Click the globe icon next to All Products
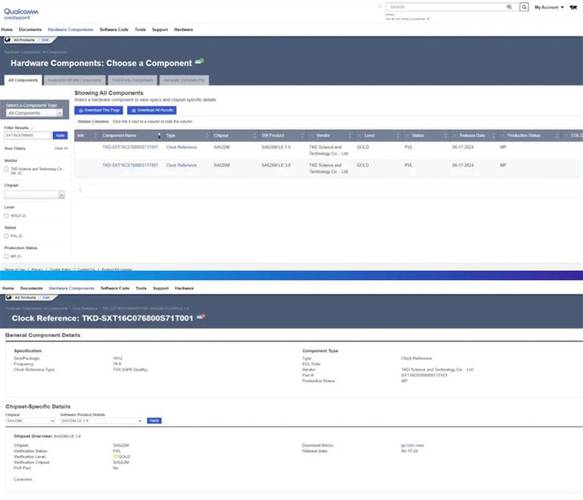The height and width of the screenshot is (500, 583). 7,39
